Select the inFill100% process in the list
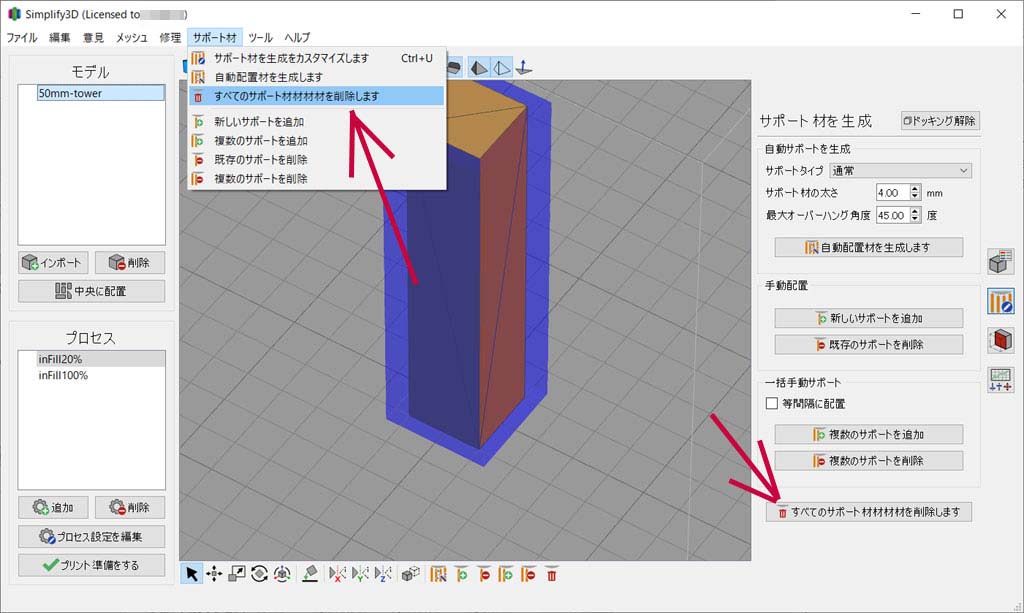This screenshot has height=613, width=1024. click(63, 375)
